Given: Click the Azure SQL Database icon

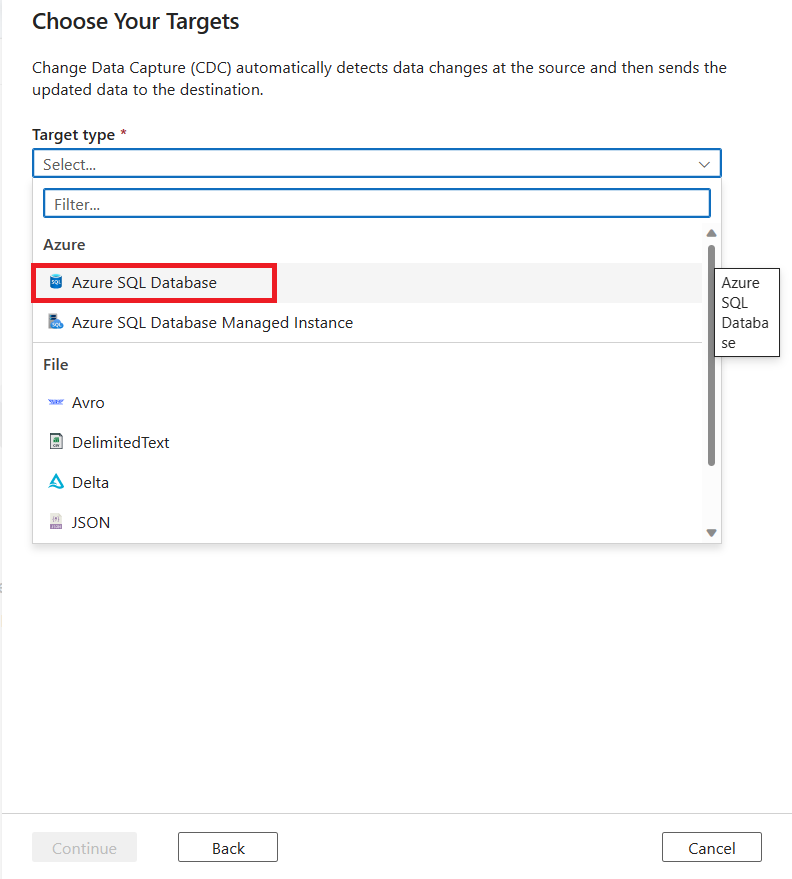Looking at the screenshot, I should point(56,283).
